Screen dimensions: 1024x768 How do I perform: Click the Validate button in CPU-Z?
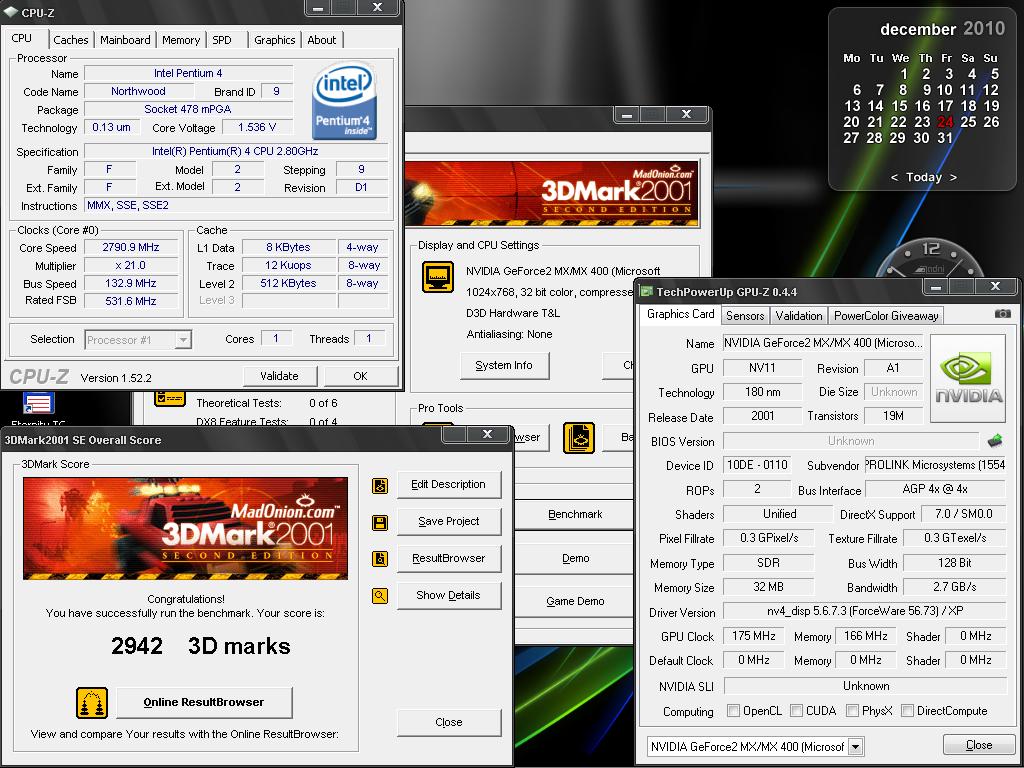(x=280, y=376)
